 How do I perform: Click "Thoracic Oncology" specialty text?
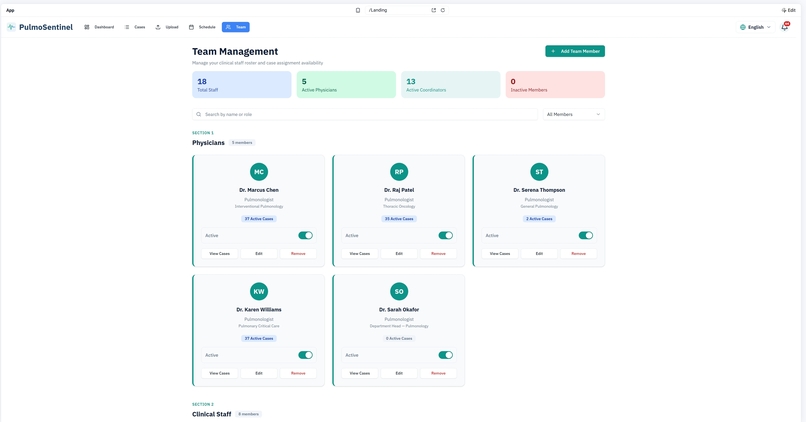399,207
